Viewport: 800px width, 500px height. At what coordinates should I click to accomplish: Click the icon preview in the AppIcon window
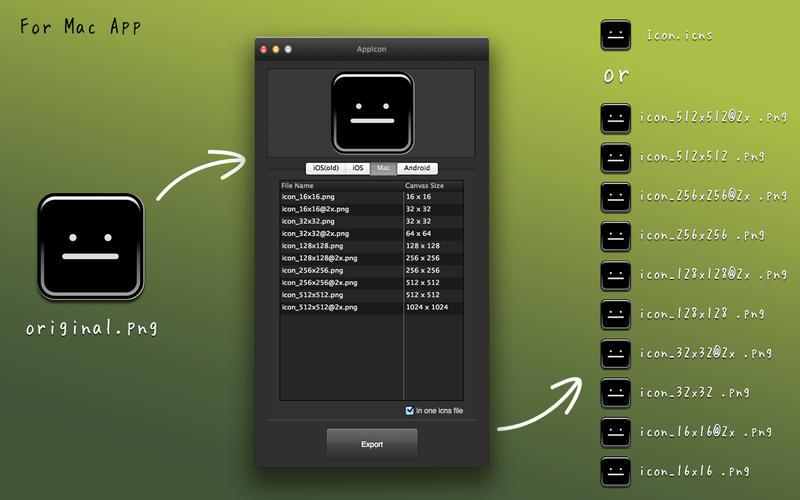tap(372, 113)
